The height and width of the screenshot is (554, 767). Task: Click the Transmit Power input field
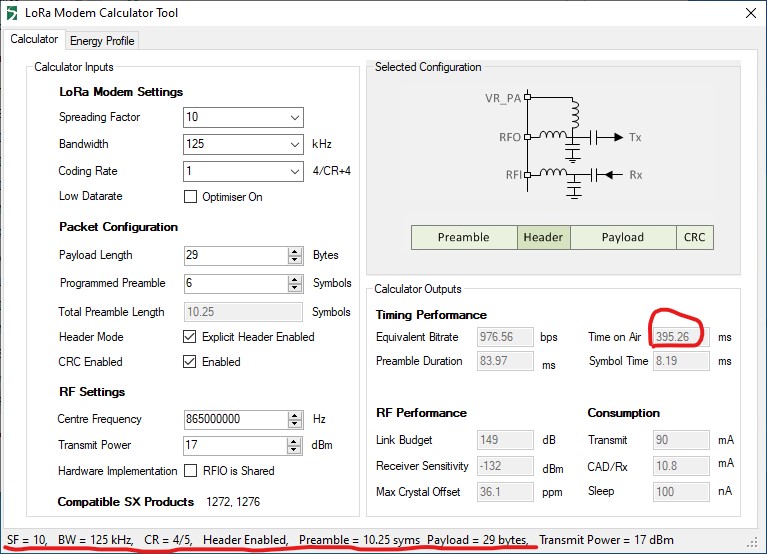(x=236, y=445)
